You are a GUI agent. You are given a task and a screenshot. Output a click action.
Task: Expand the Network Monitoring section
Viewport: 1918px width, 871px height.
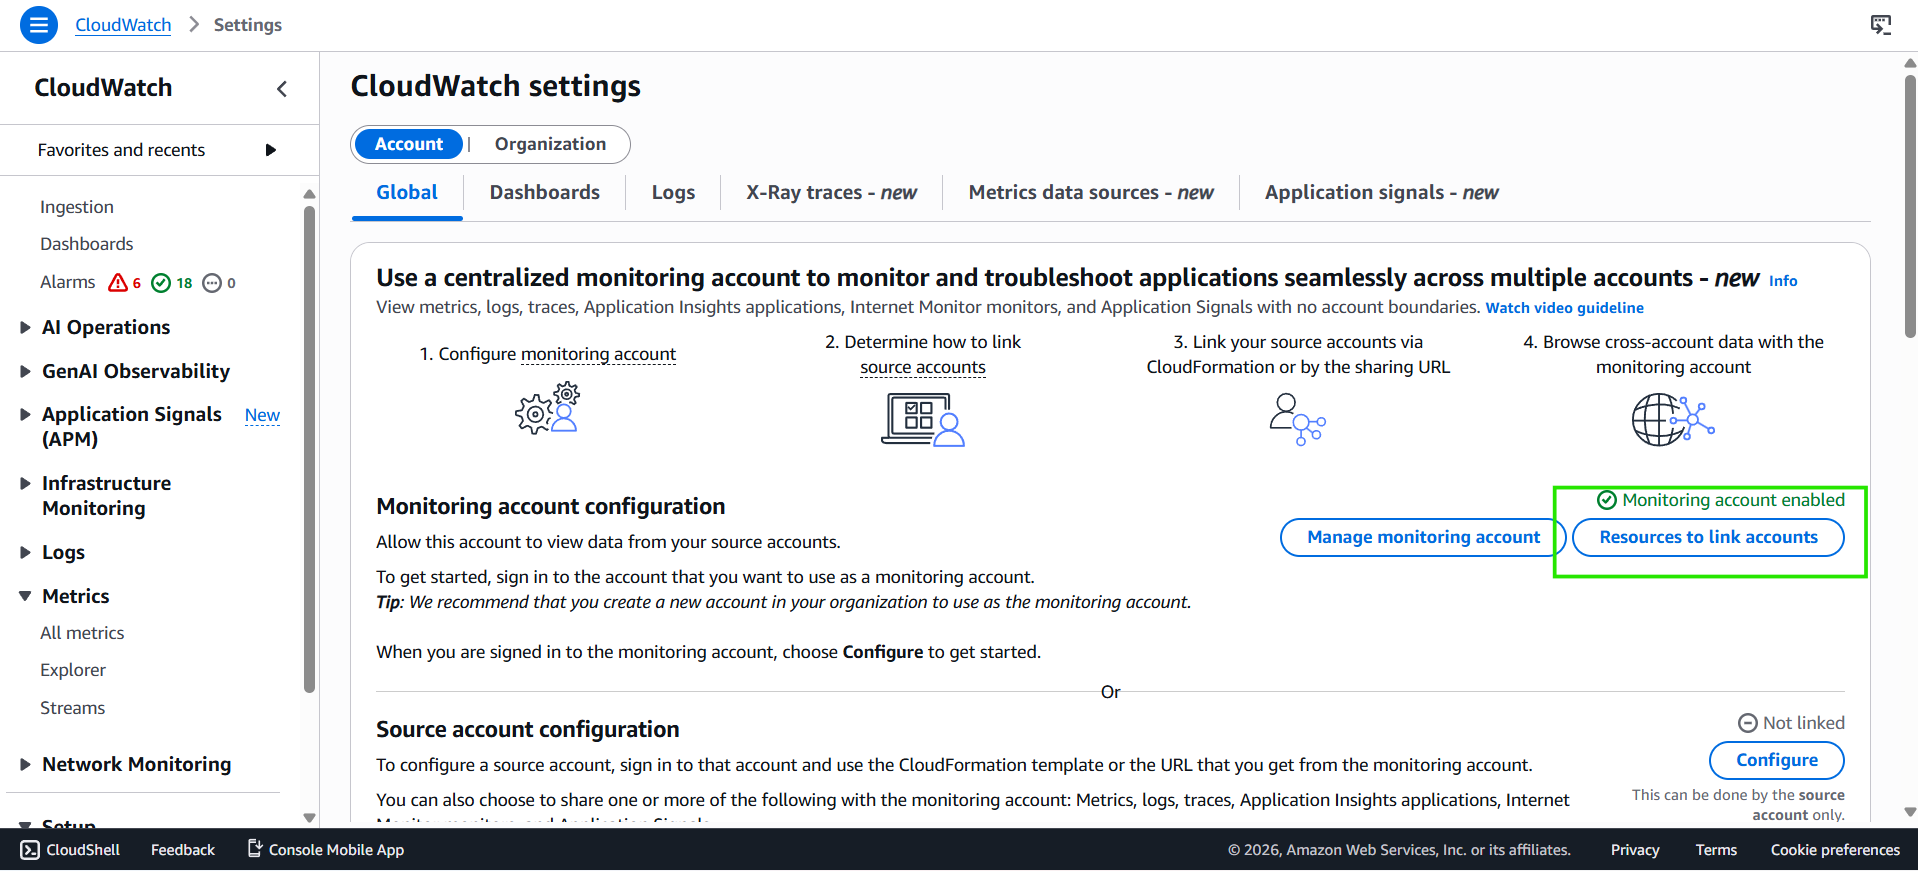pyautogui.click(x=26, y=765)
